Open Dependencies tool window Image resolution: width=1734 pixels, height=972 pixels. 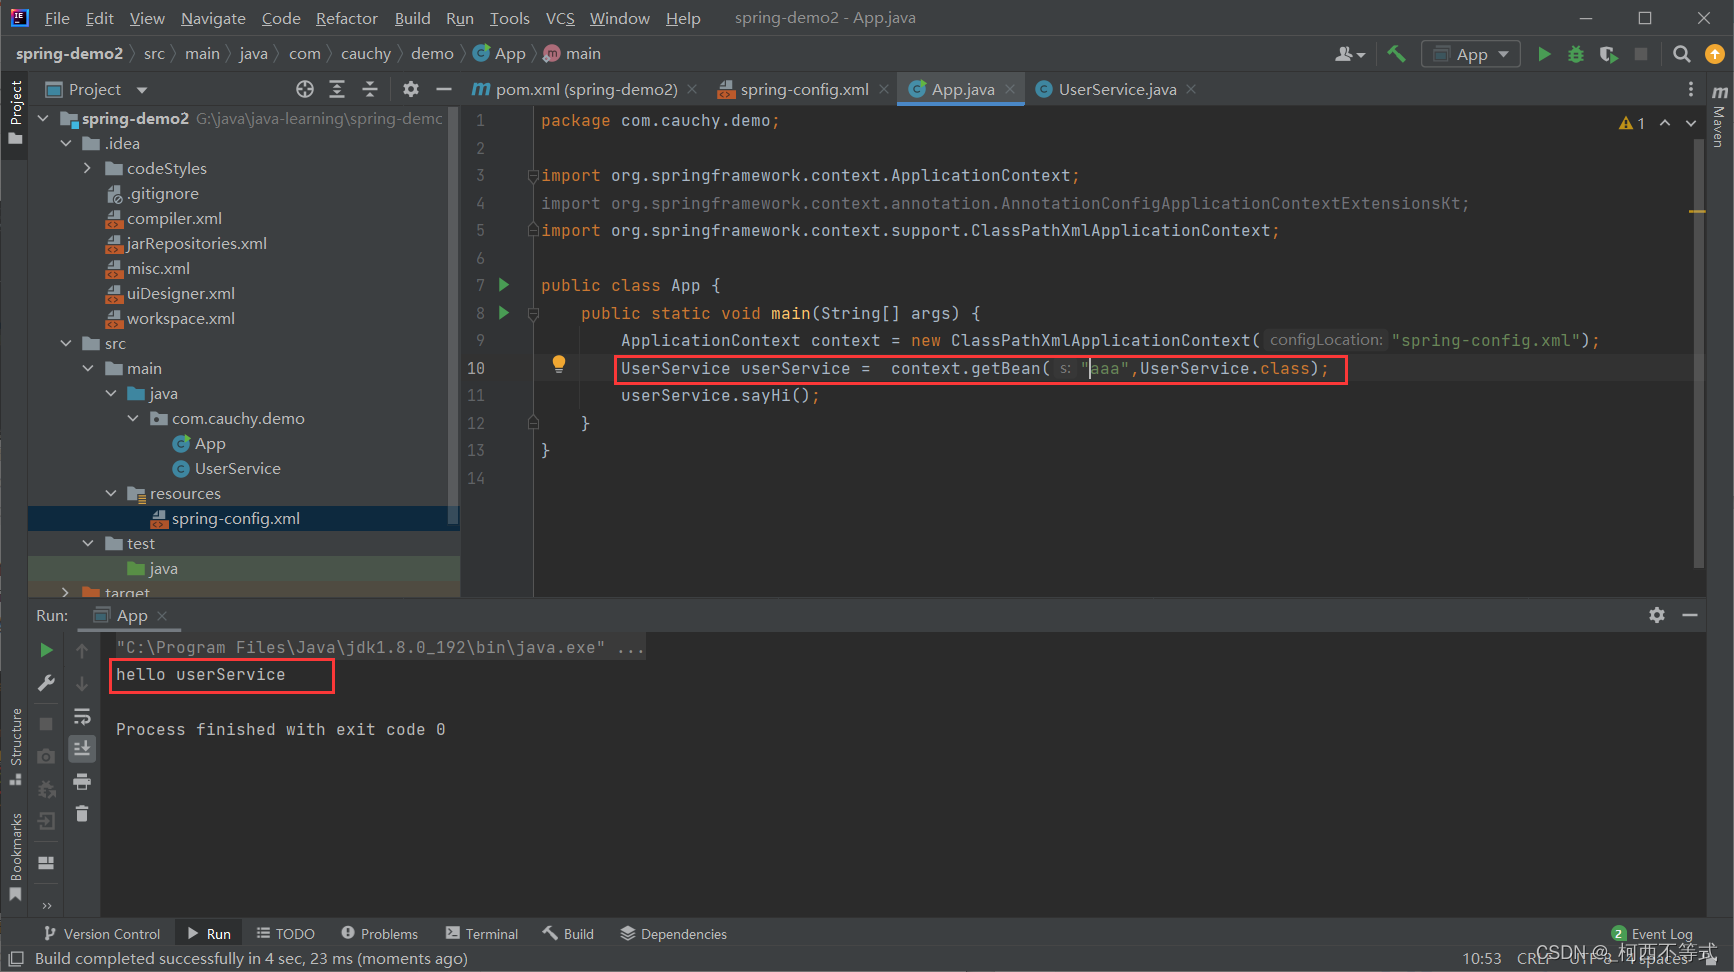[673, 934]
